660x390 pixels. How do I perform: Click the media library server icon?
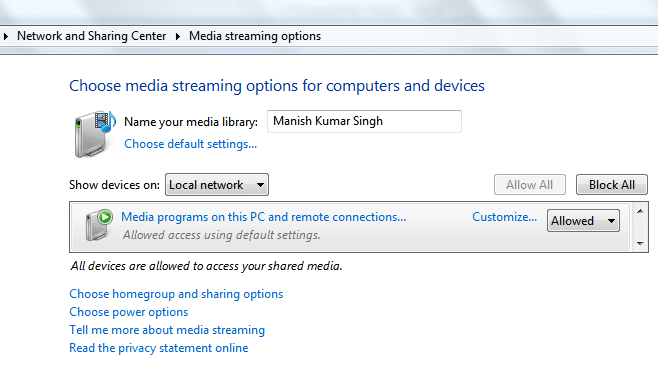(95, 134)
